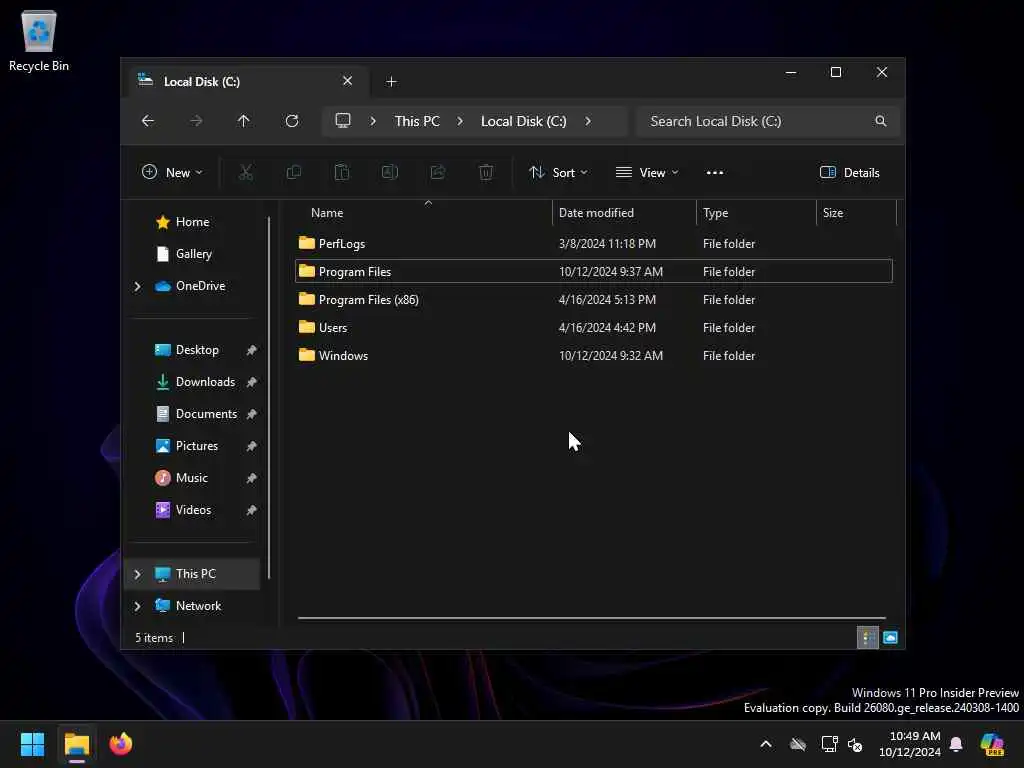The image size is (1024, 768).
Task: Open Copilot preview icon in taskbar
Action: [992, 744]
